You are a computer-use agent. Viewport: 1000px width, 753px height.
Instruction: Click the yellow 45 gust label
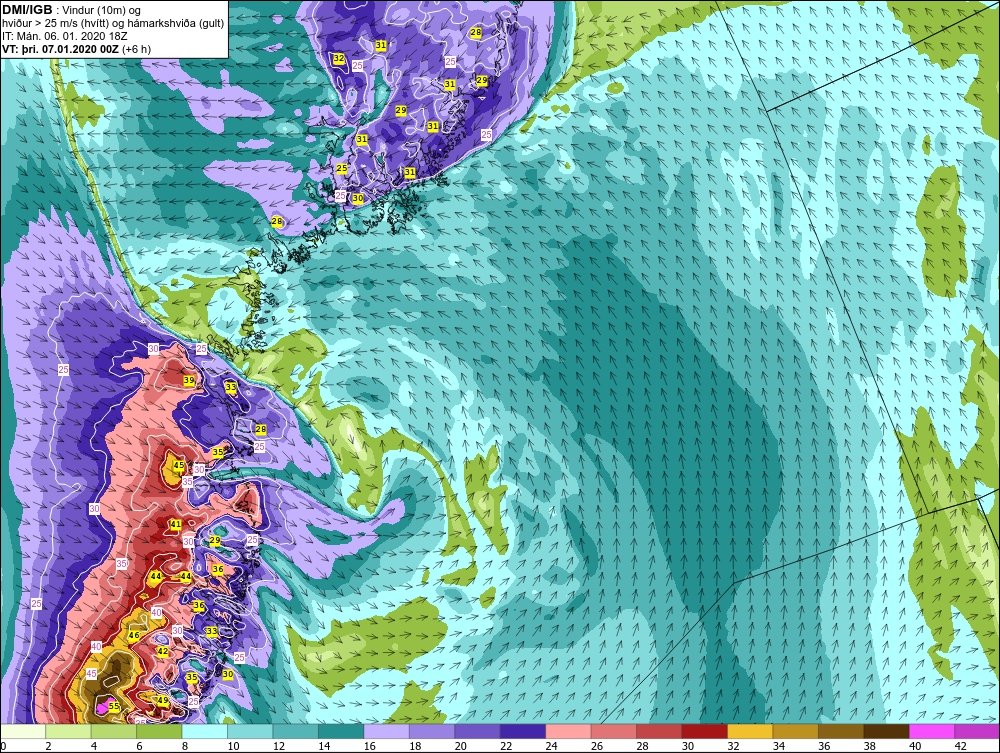point(179,465)
